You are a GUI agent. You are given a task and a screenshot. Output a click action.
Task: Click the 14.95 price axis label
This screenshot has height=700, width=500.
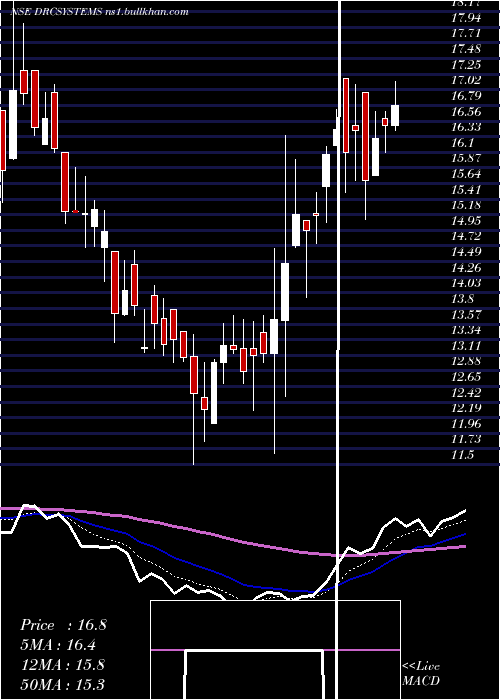pyautogui.click(x=466, y=221)
